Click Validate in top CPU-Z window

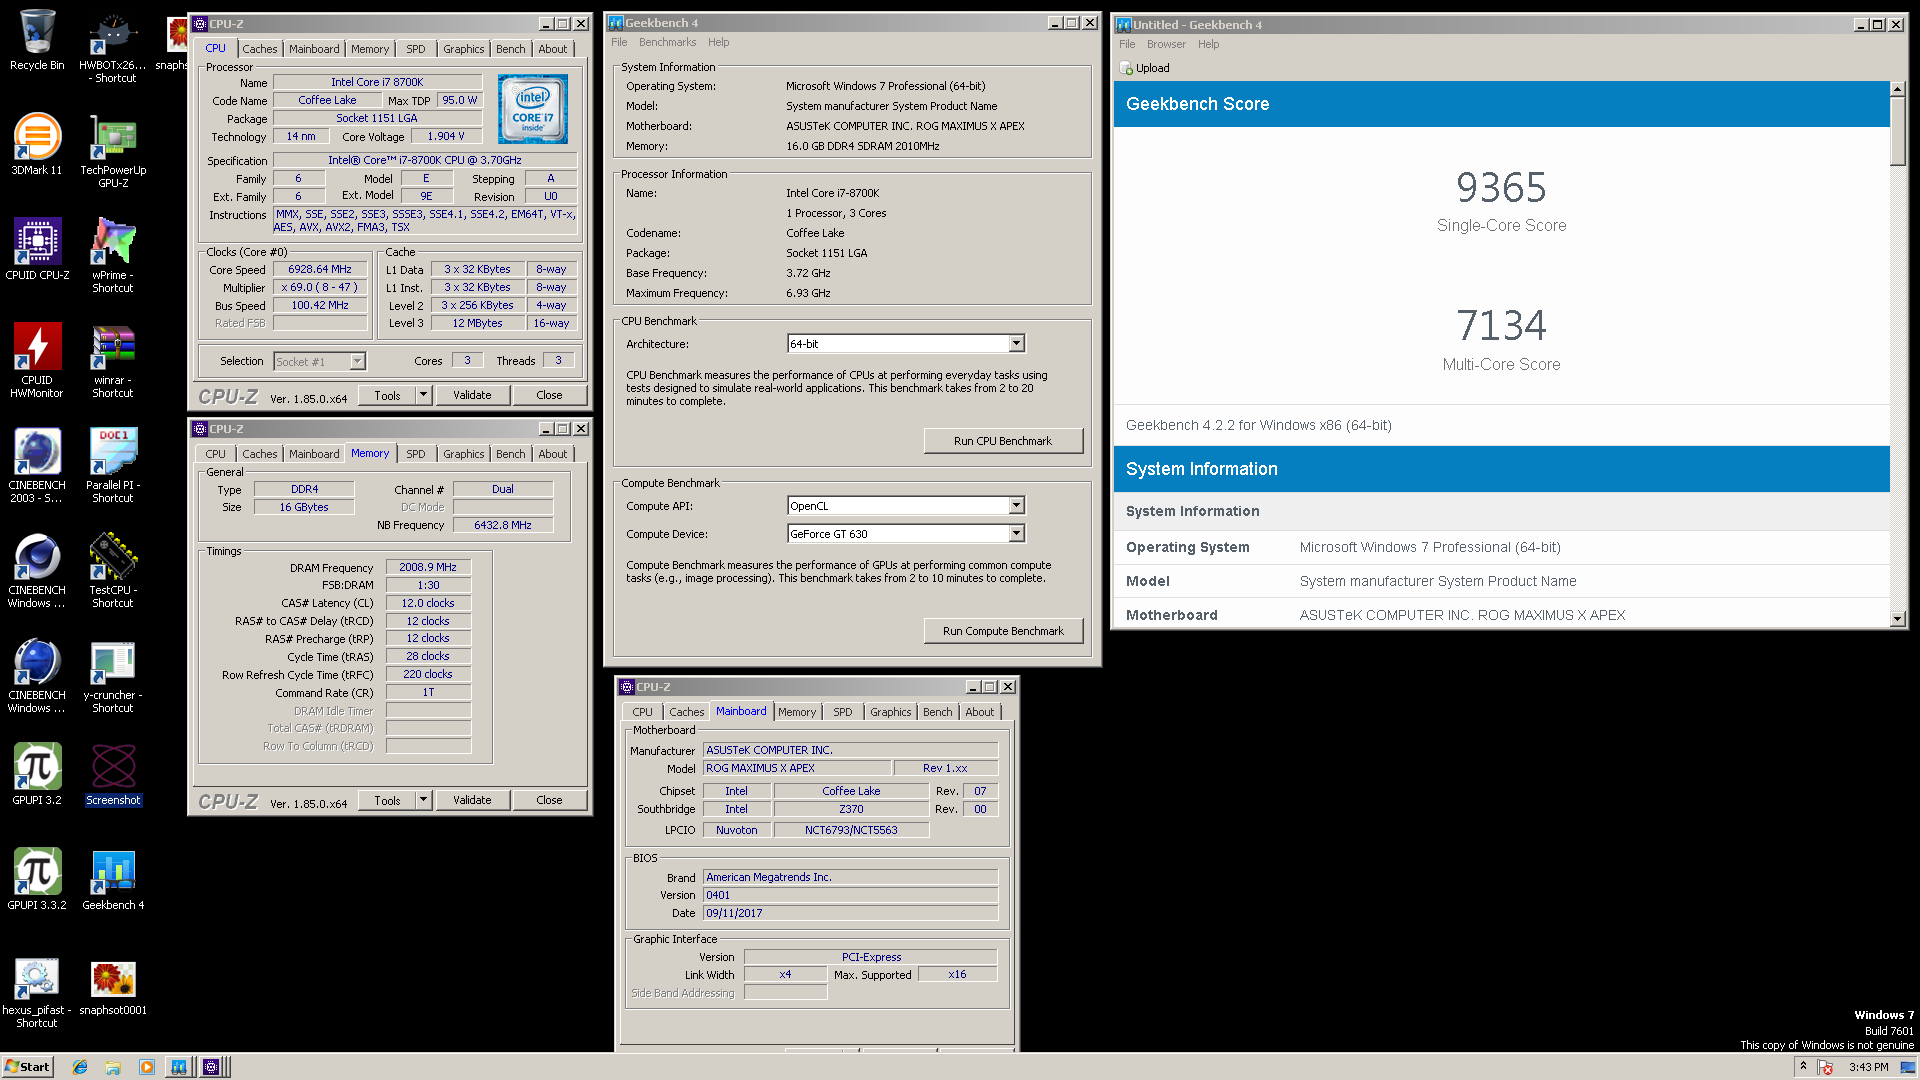[472, 395]
